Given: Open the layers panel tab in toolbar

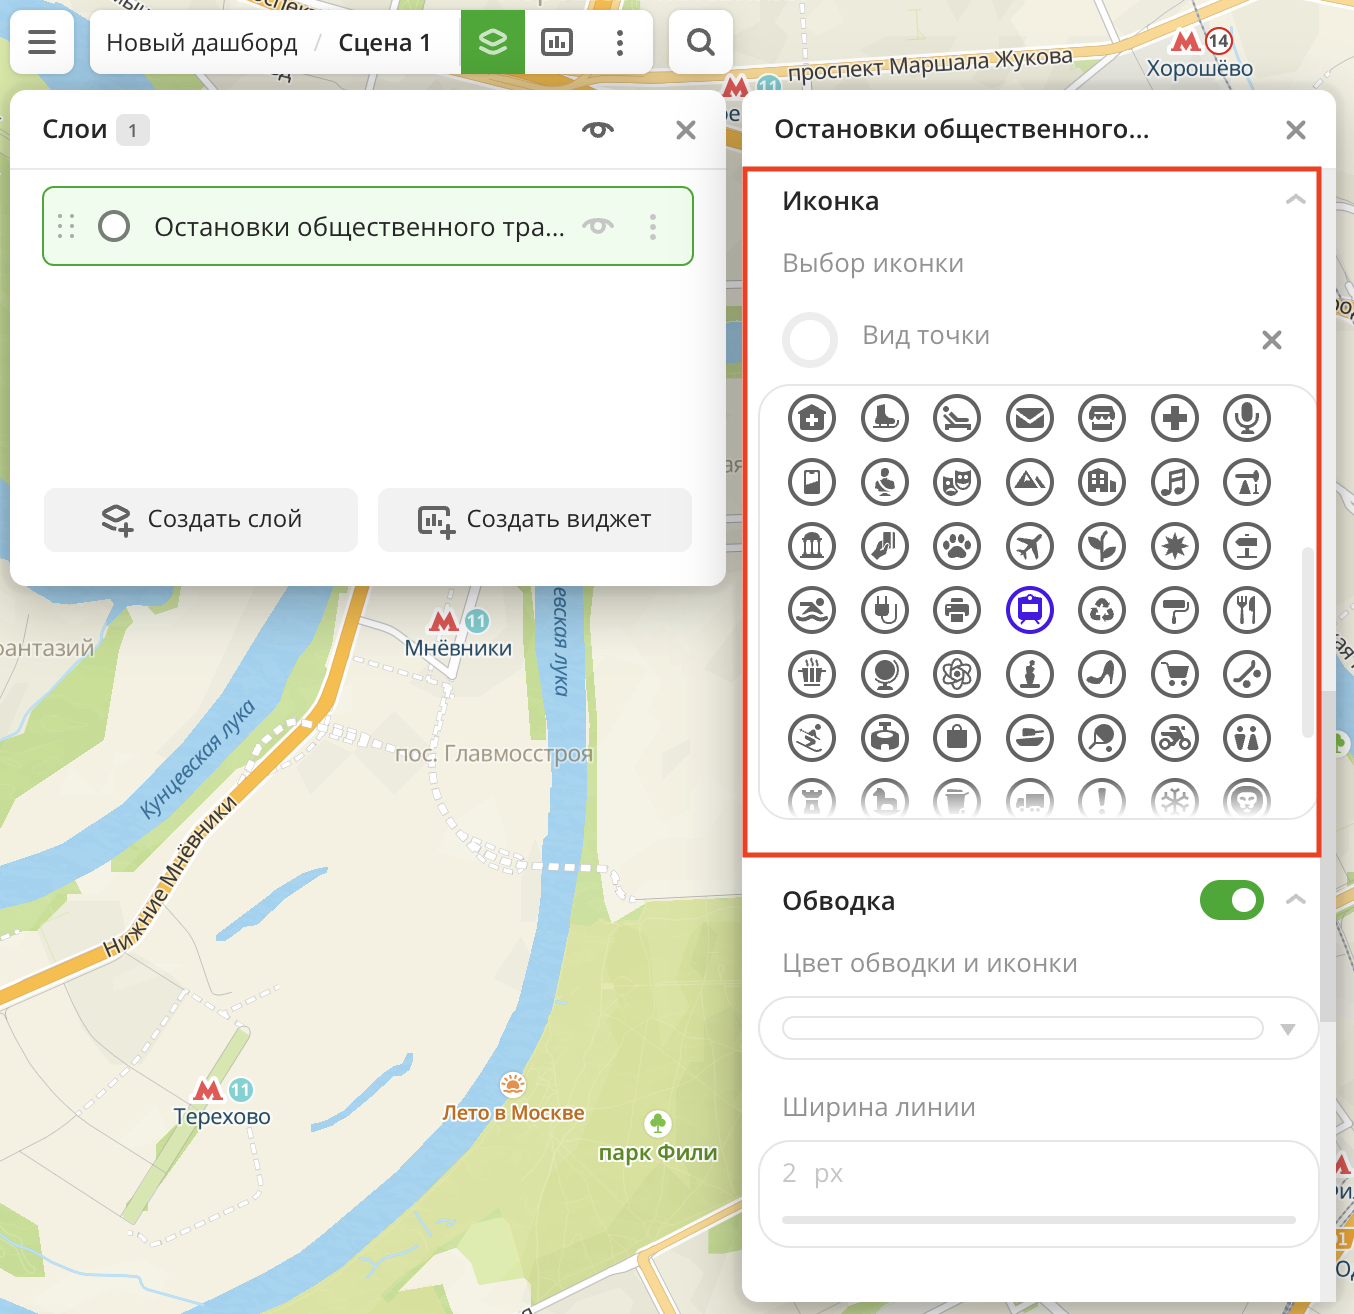Looking at the screenshot, I should [493, 42].
